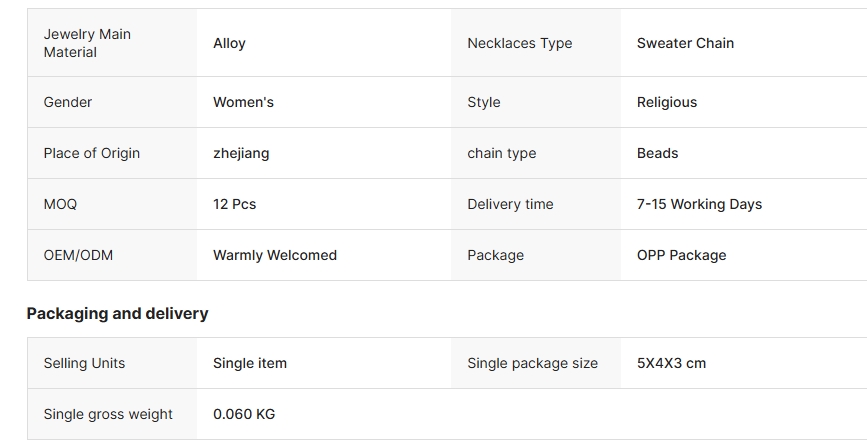Image resolution: width=867 pixels, height=446 pixels.
Task: Click the chain type label
Action: (502, 153)
